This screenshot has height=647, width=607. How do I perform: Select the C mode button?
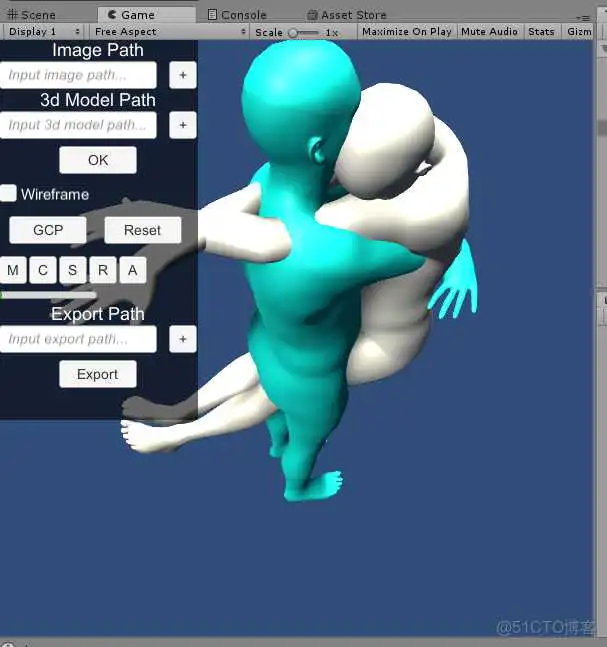(43, 270)
